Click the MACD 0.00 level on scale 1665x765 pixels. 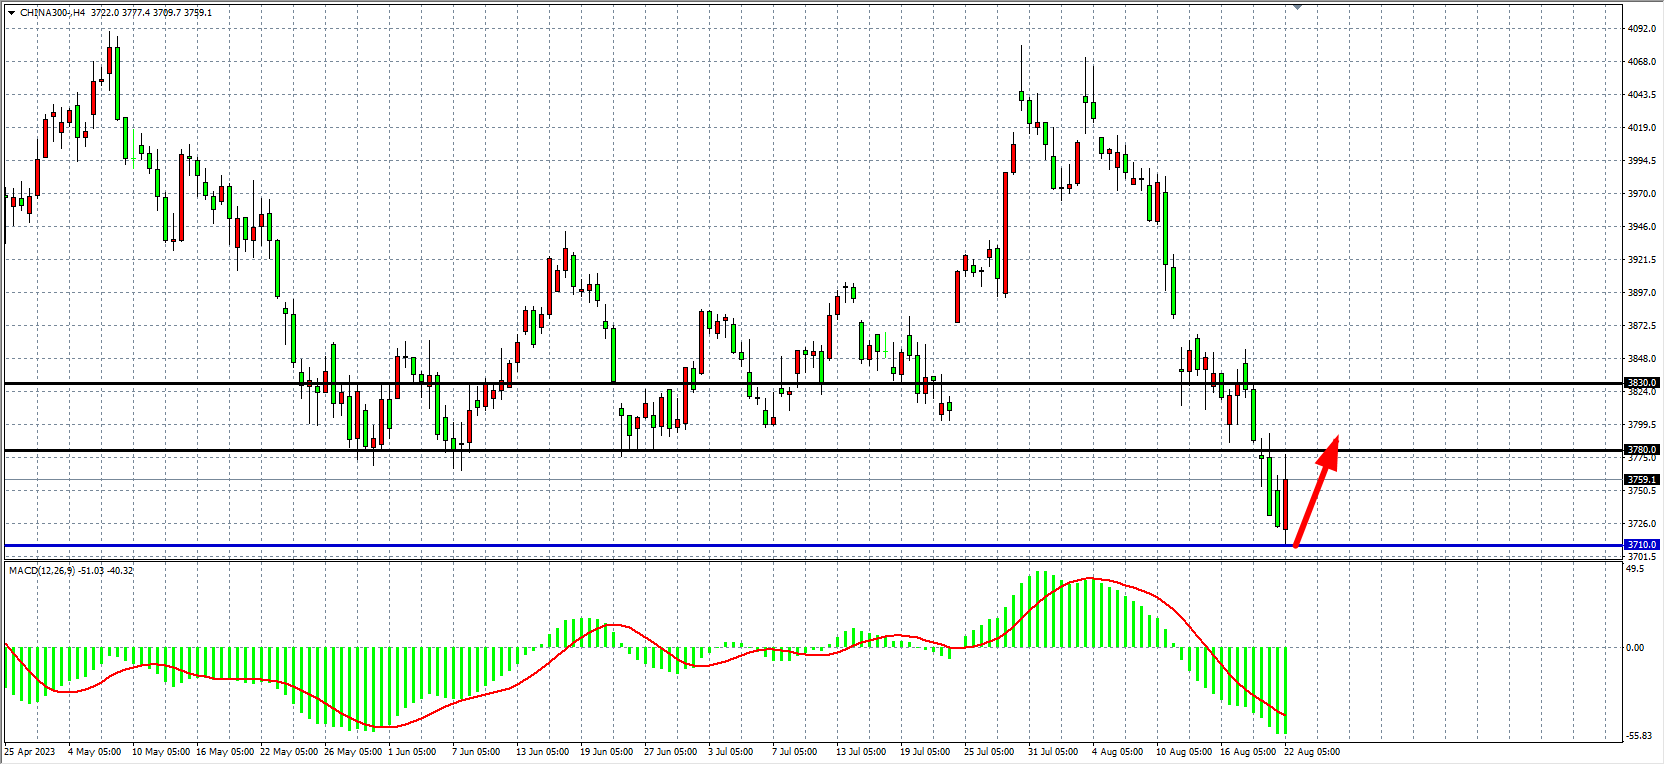(x=1635, y=648)
